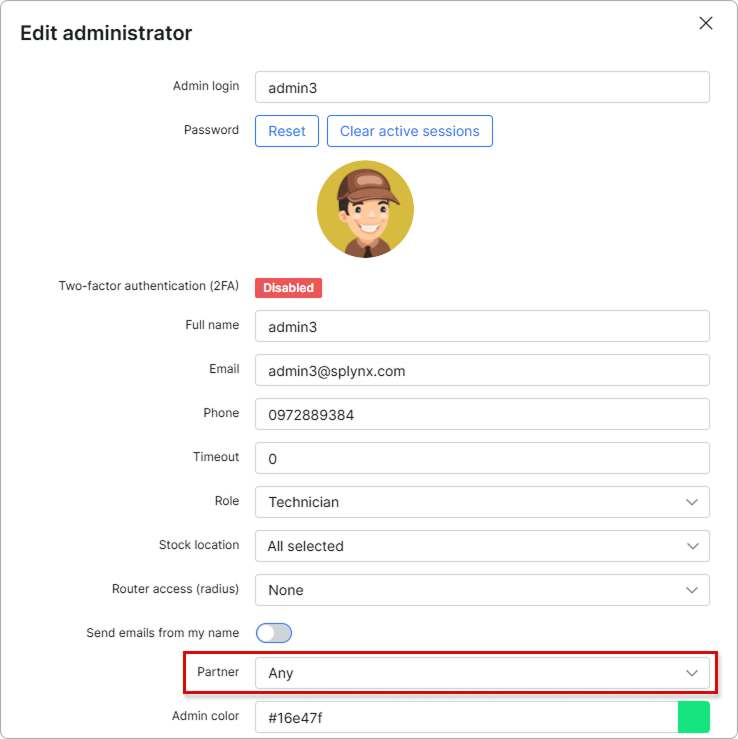
Task: Open Router access (radius) dropdown
Action: coord(481,590)
